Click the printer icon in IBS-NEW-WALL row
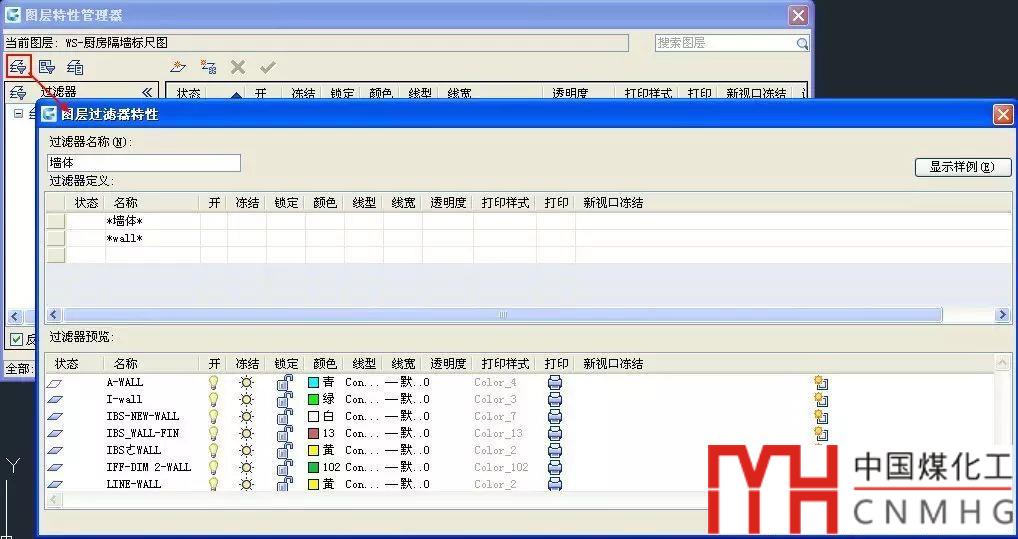The height and width of the screenshot is (539, 1018). pyautogui.click(x=554, y=416)
